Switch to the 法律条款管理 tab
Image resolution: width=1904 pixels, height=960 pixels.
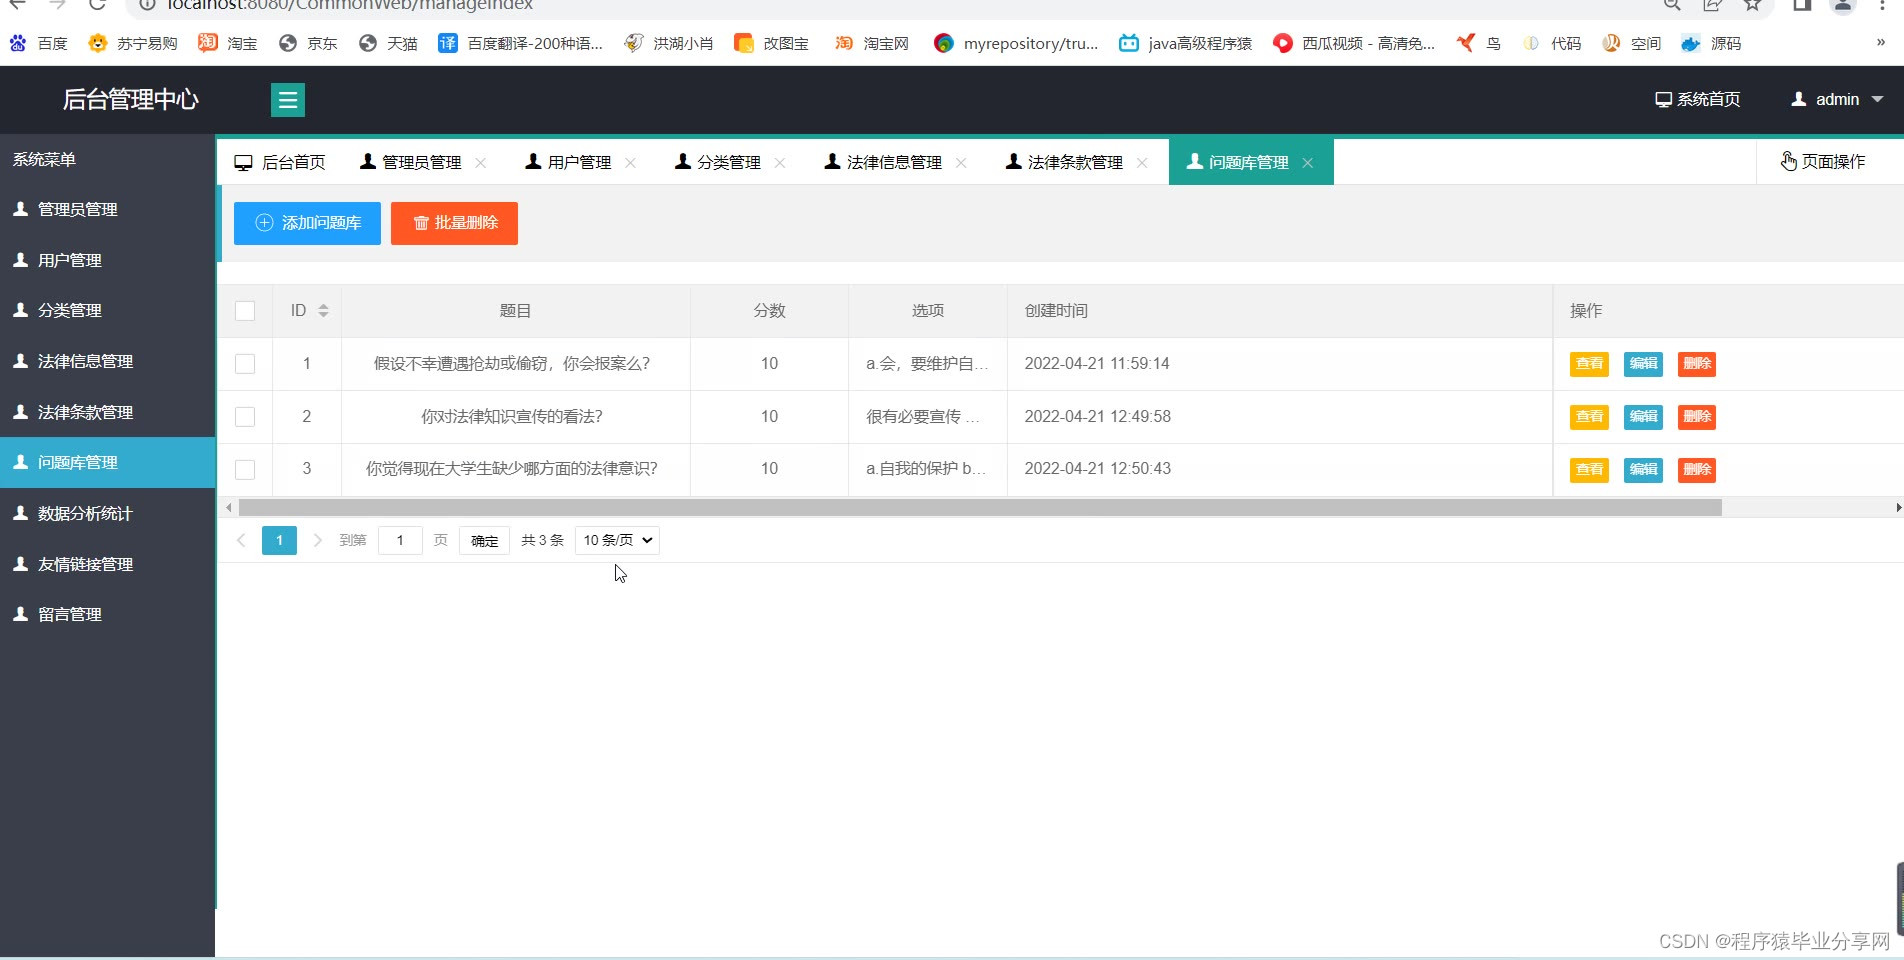(x=1064, y=162)
